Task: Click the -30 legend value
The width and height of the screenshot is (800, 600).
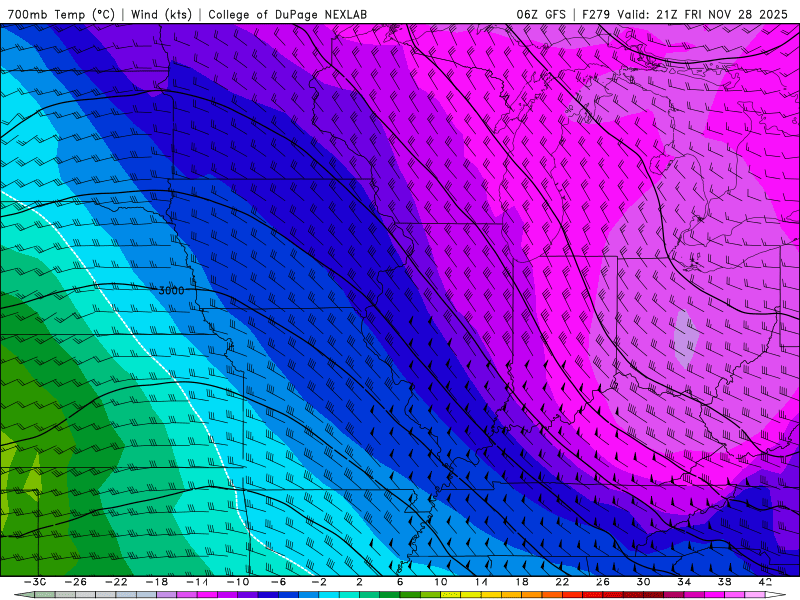Action: click(35, 582)
